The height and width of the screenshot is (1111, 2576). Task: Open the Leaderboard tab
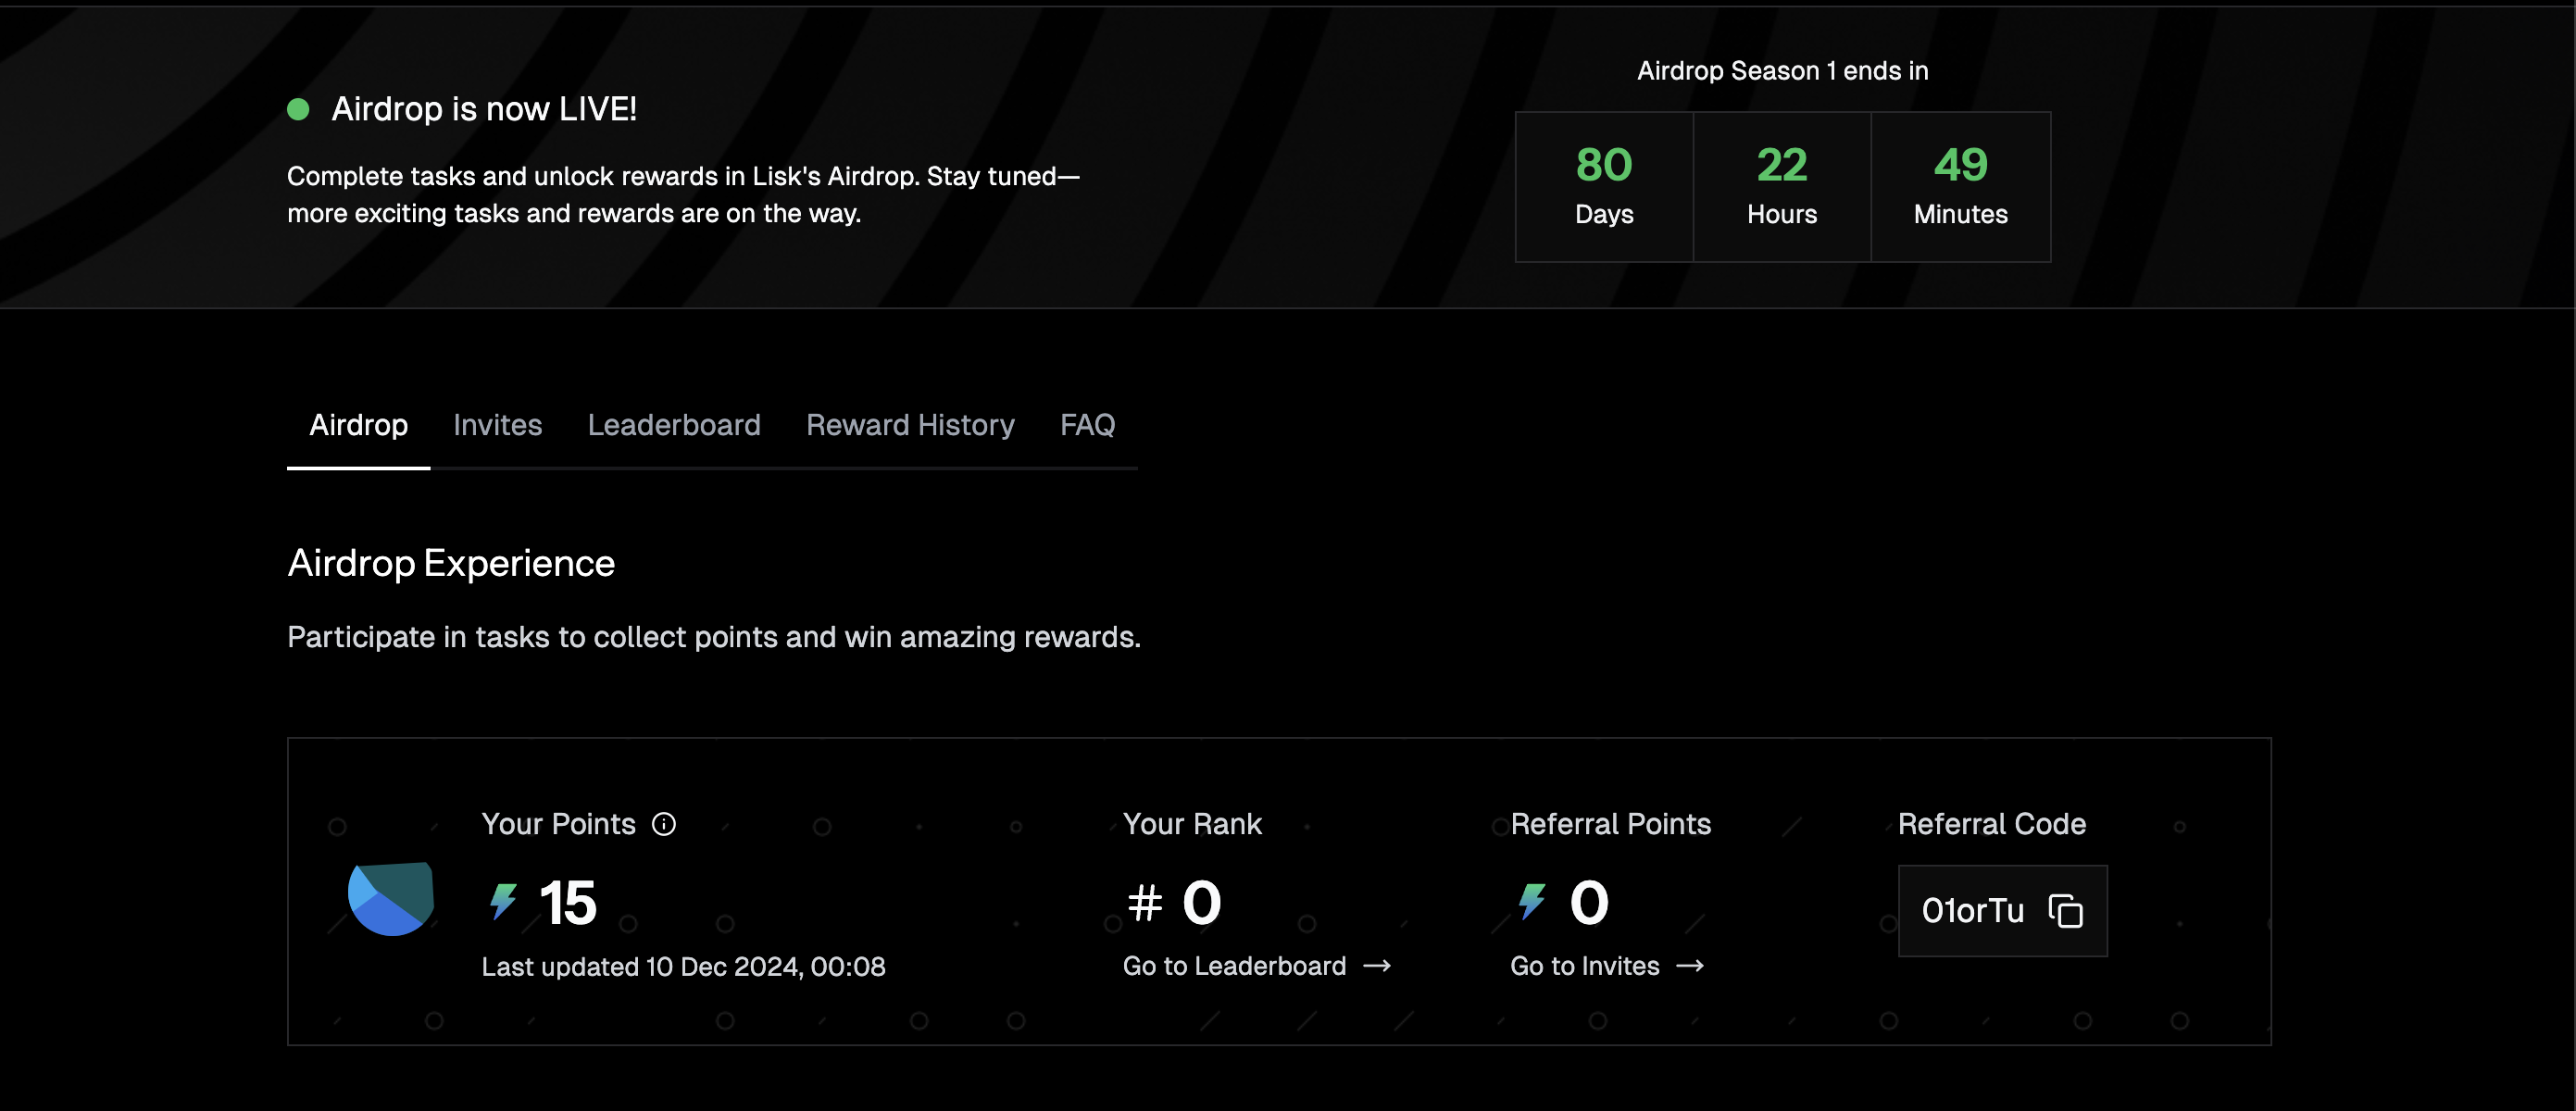tap(674, 425)
